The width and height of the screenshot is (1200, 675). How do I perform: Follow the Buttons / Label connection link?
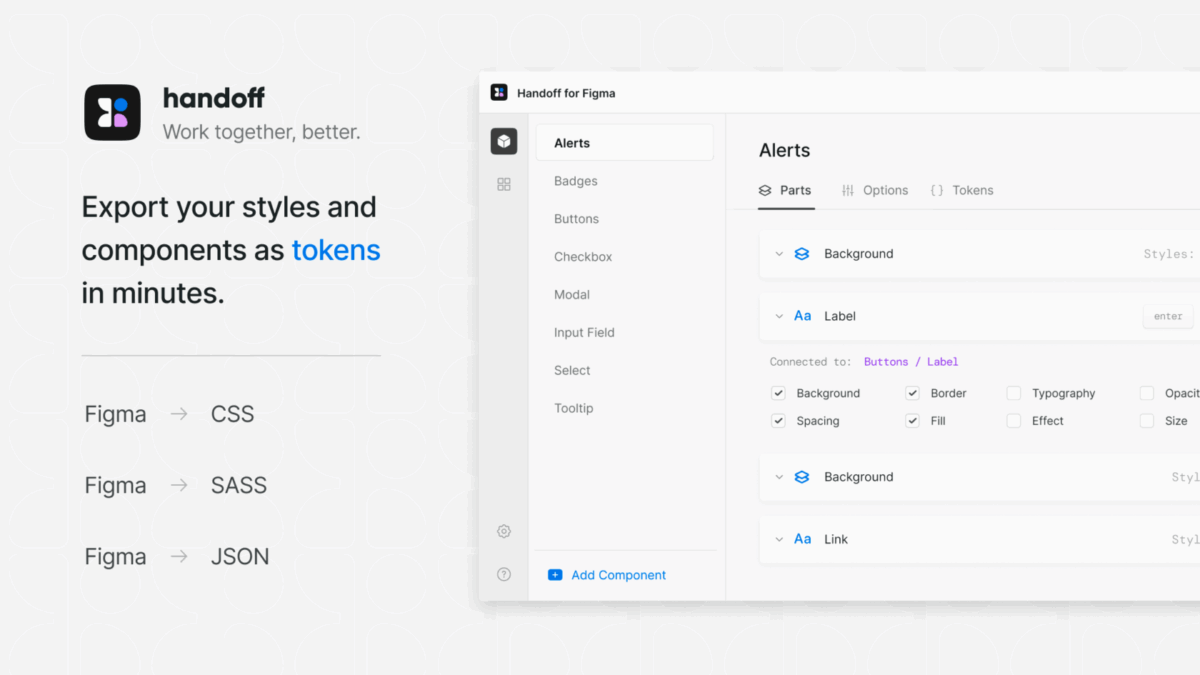(x=910, y=362)
